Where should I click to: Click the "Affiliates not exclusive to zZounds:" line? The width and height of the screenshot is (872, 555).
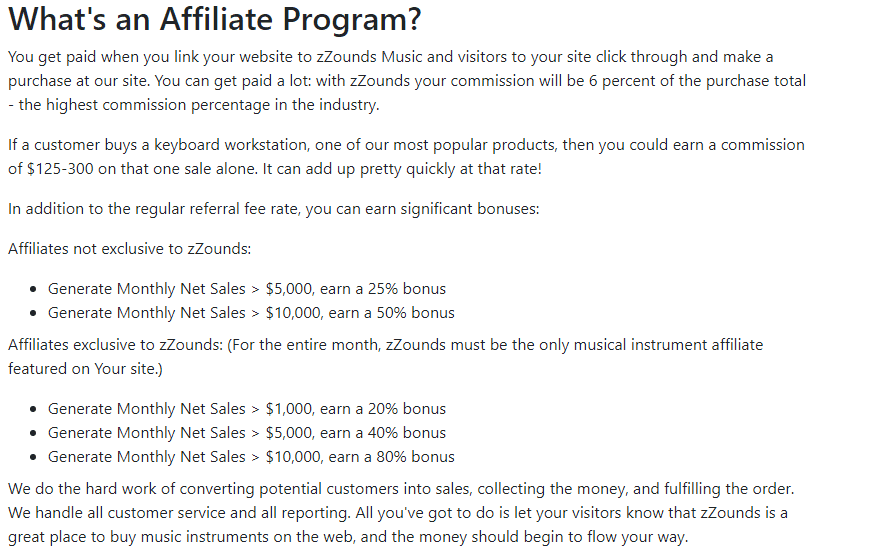pyautogui.click(x=130, y=249)
